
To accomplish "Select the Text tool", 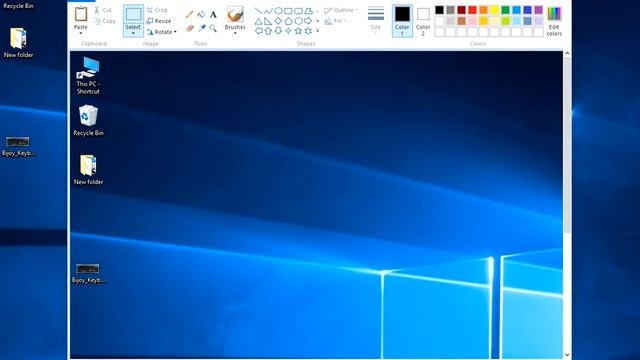I will point(213,15).
